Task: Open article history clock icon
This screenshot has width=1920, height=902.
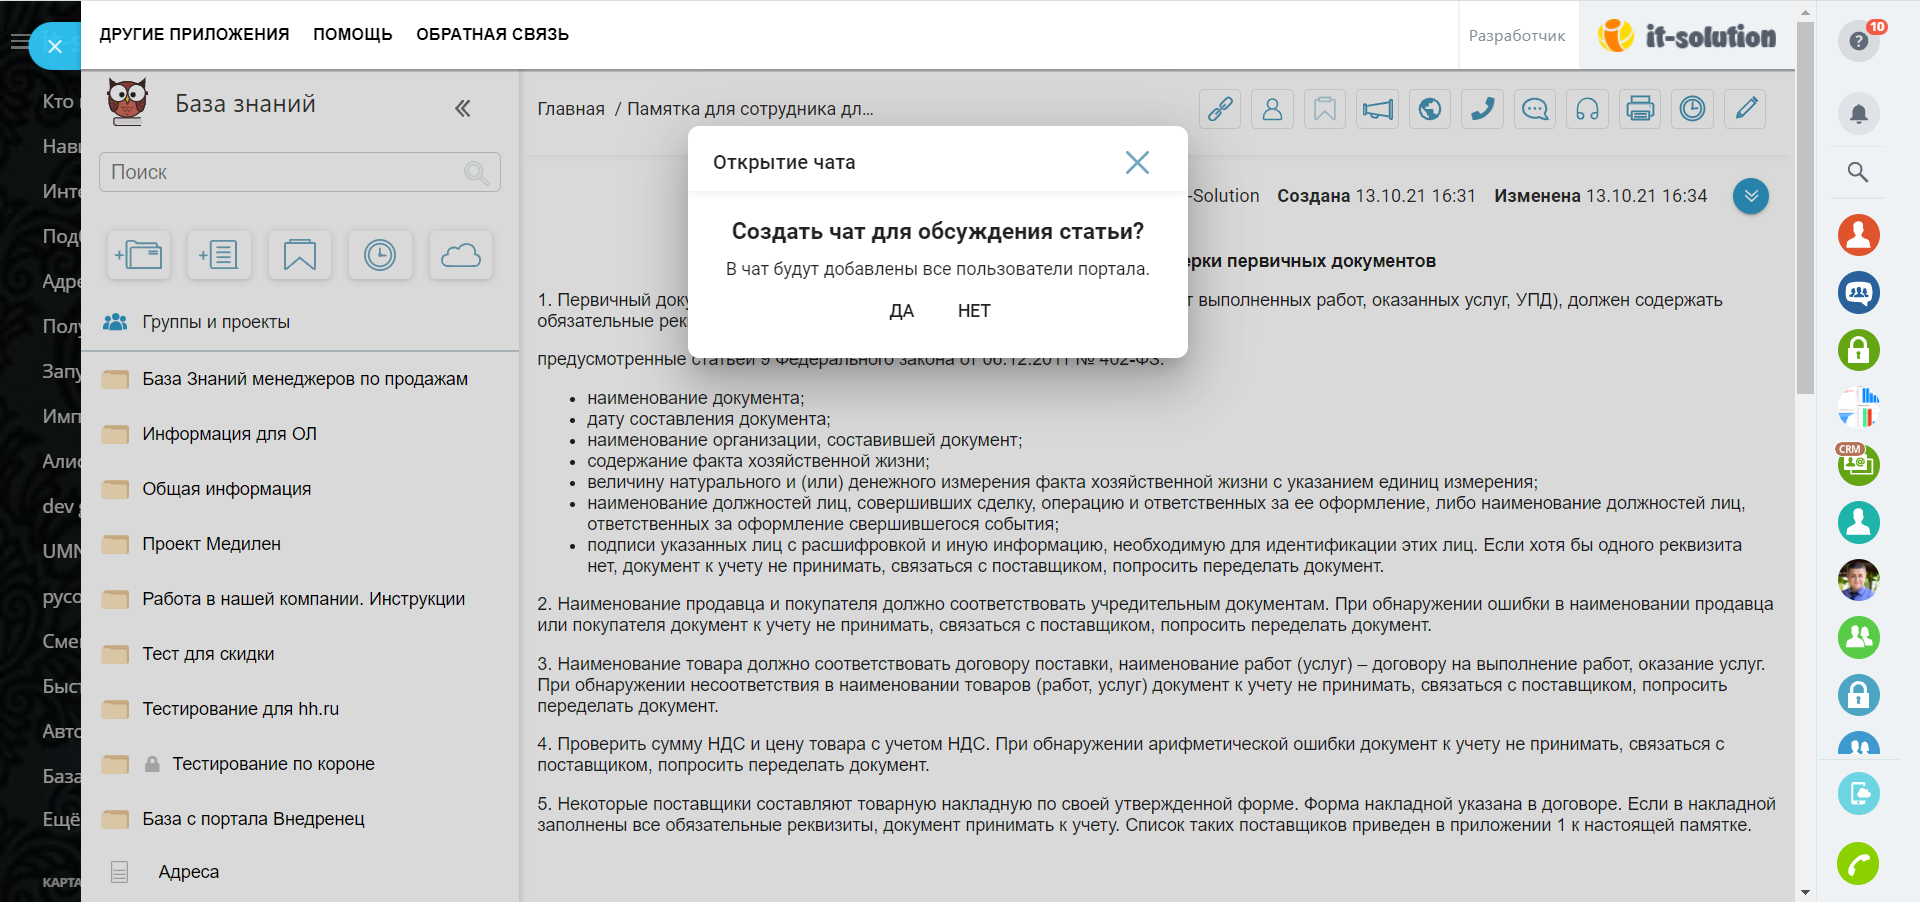Action: click(x=1692, y=109)
